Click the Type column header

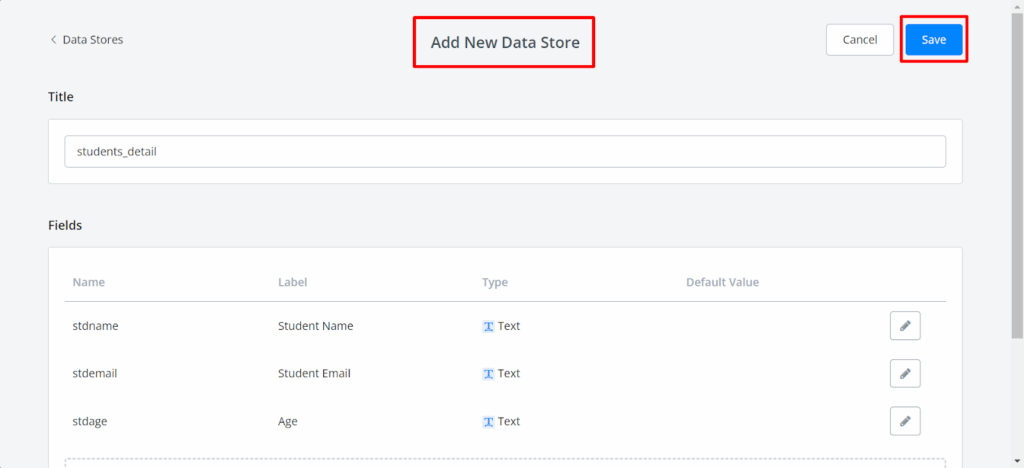coord(495,282)
